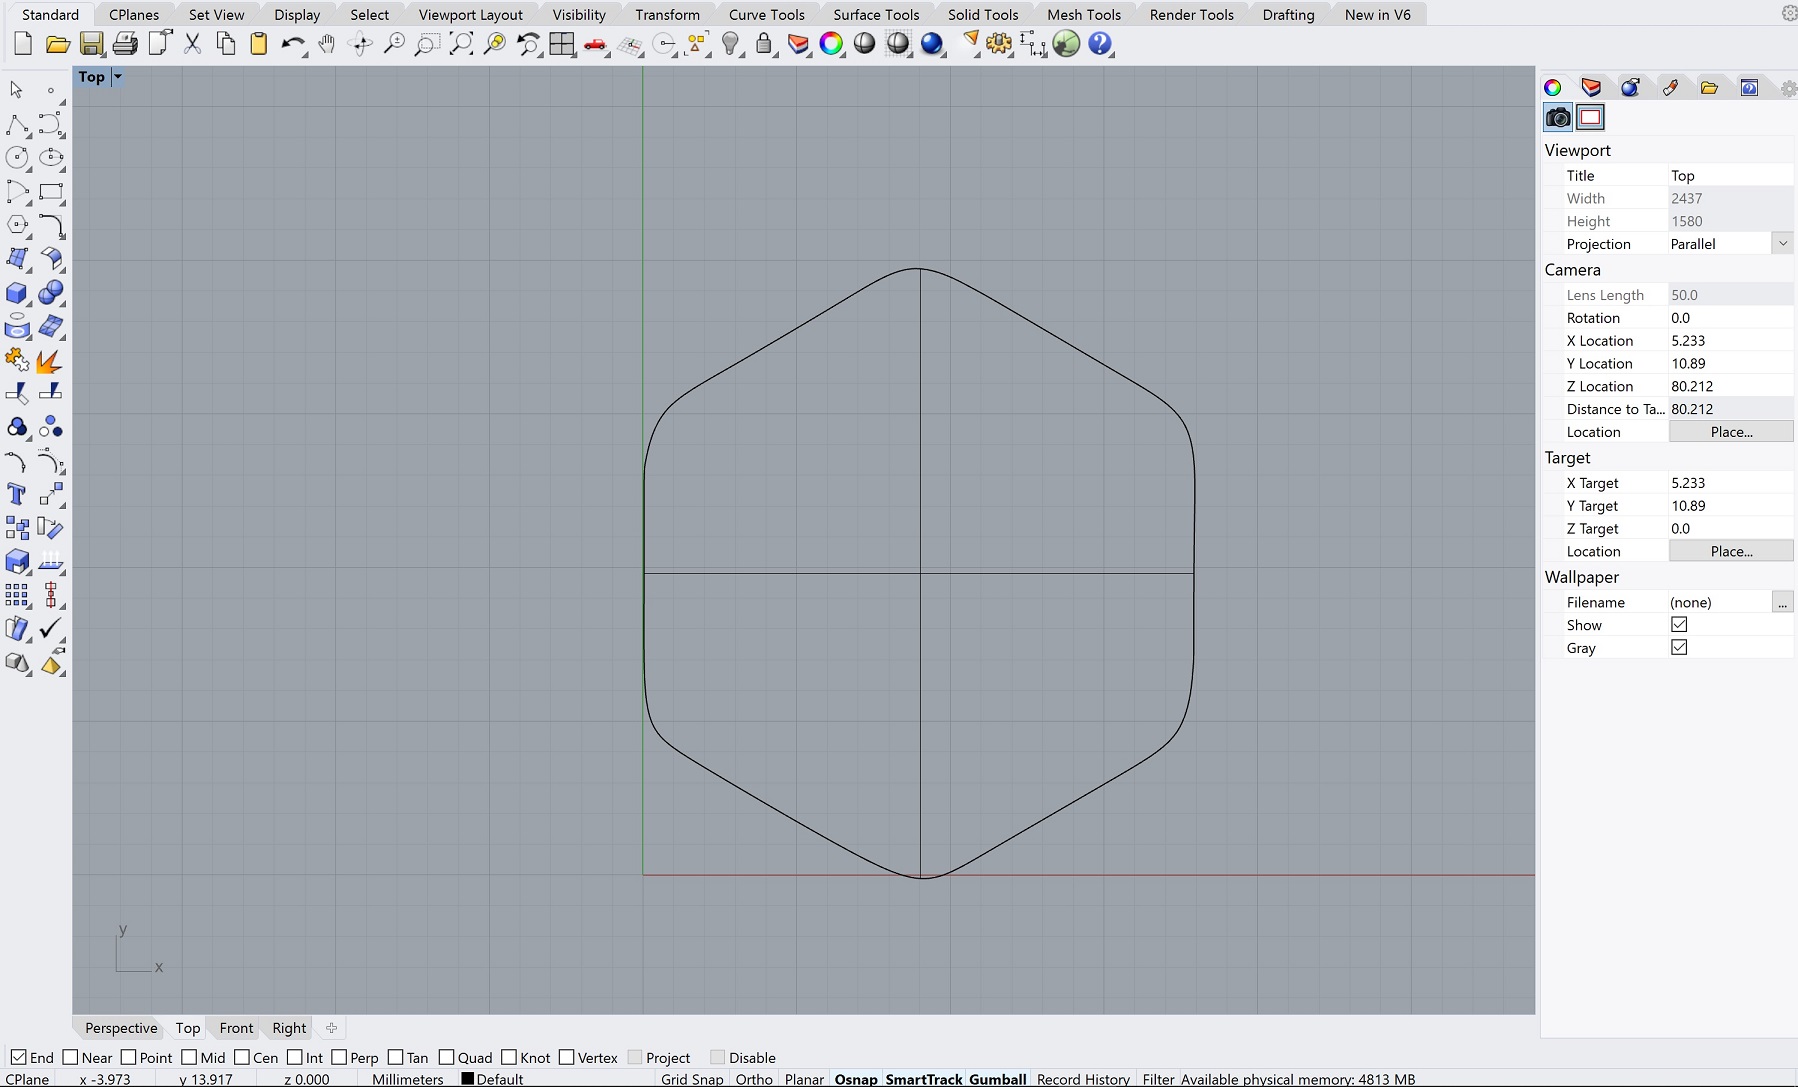Select the Text tool T icon
The image size is (1798, 1087).
click(17, 494)
